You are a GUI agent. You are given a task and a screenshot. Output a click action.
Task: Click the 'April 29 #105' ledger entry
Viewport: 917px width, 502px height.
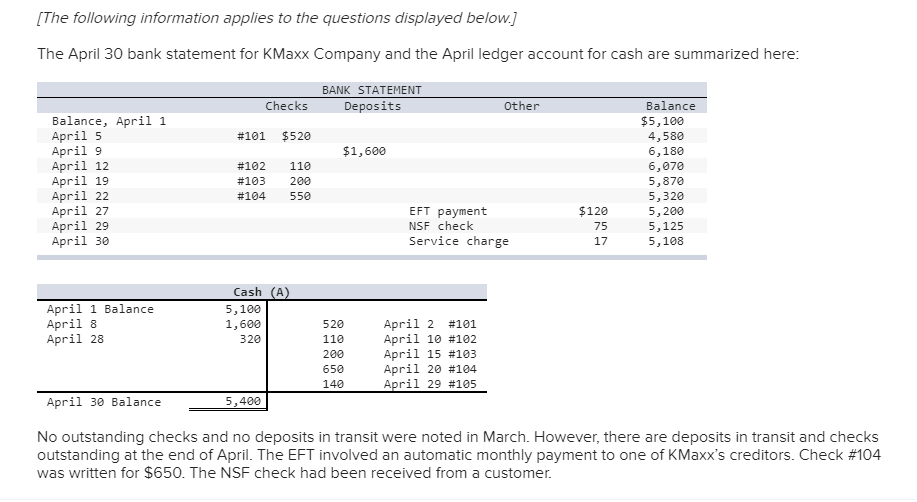pos(430,384)
